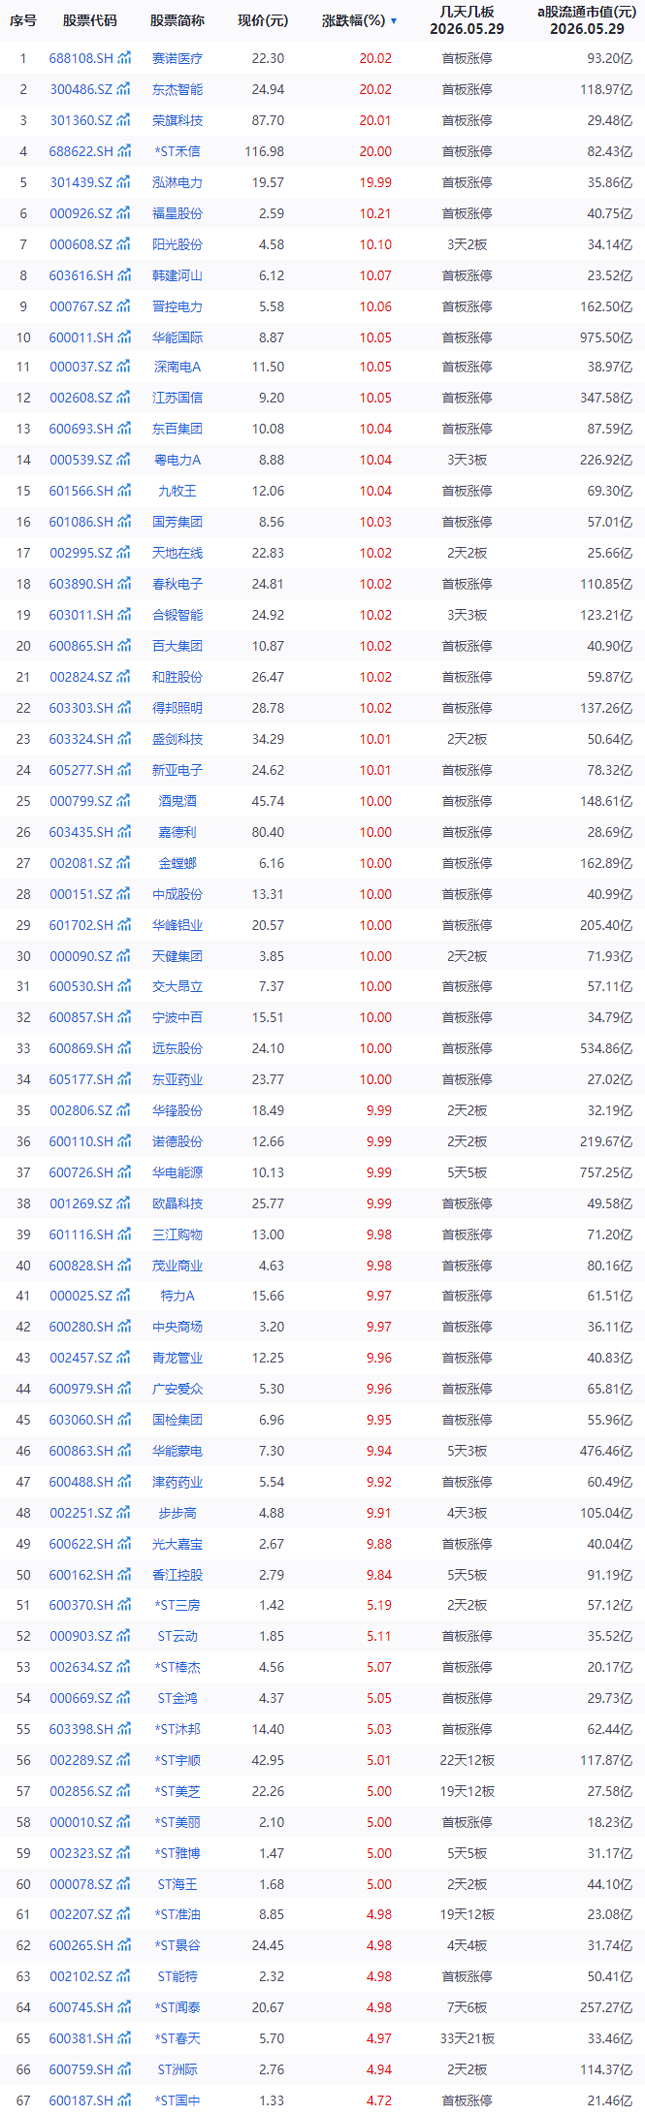Screen dimensions: 645x2115
Task: Open stock name link 华能国际
Action: tap(177, 337)
